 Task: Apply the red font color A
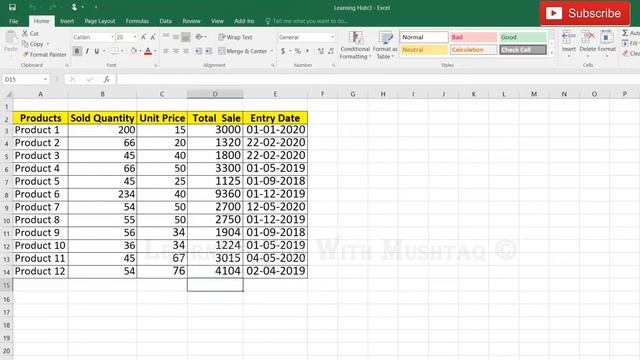pos(148,51)
